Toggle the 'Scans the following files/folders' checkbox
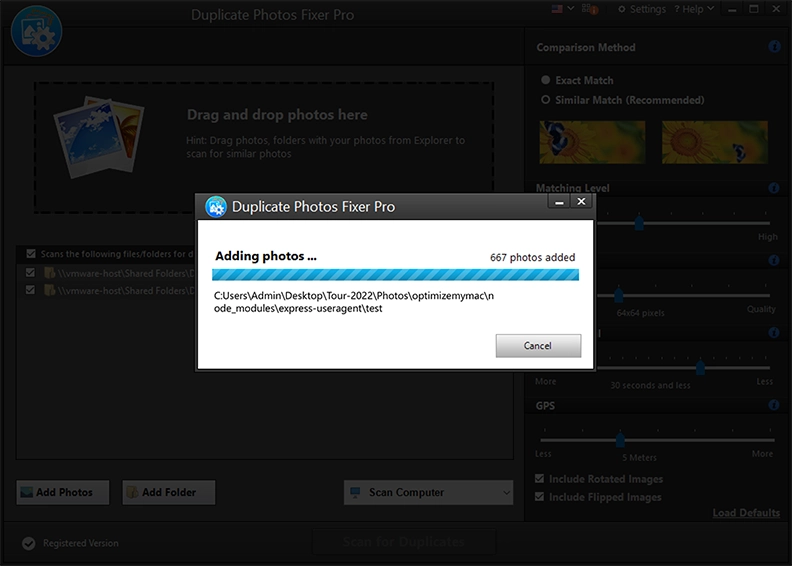Image resolution: width=792 pixels, height=566 pixels. click(31, 253)
